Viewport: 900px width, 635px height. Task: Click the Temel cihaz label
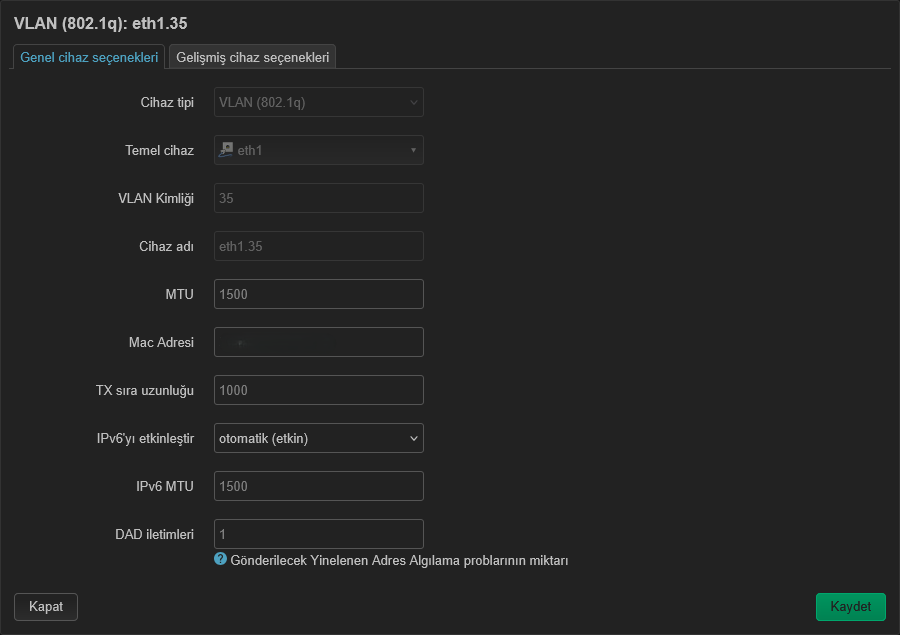point(160,150)
